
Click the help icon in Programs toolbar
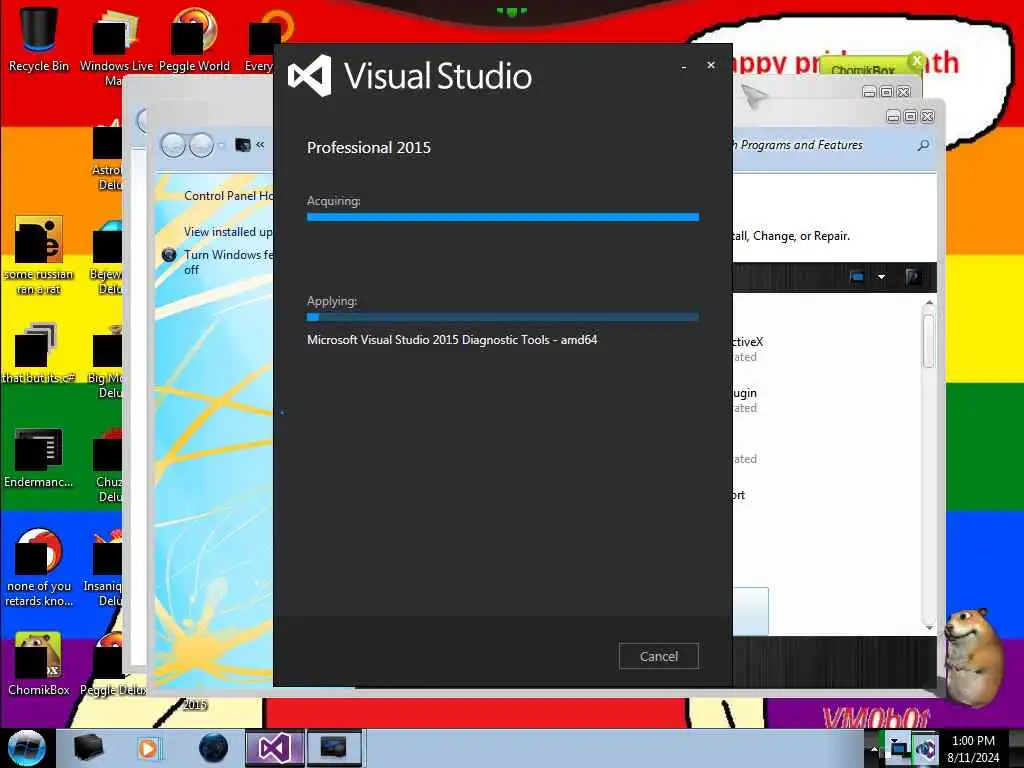pyautogui.click(x=913, y=277)
